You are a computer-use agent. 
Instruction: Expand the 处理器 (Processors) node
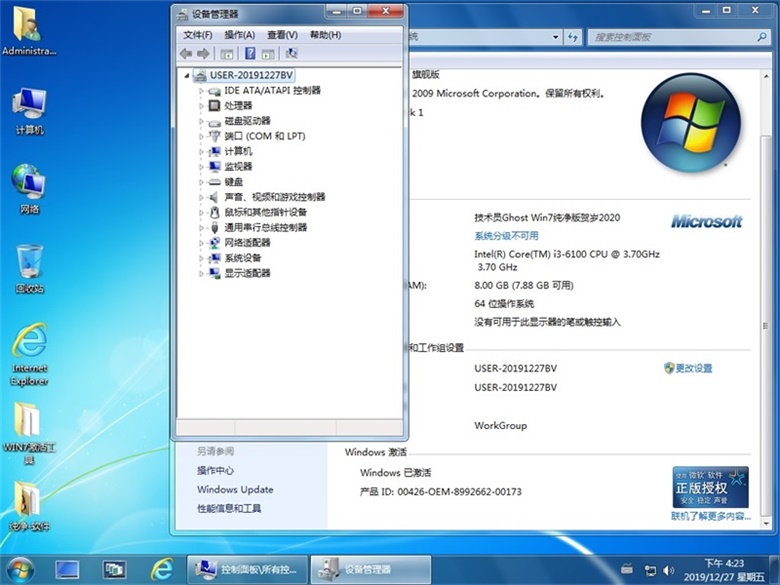(x=201, y=106)
